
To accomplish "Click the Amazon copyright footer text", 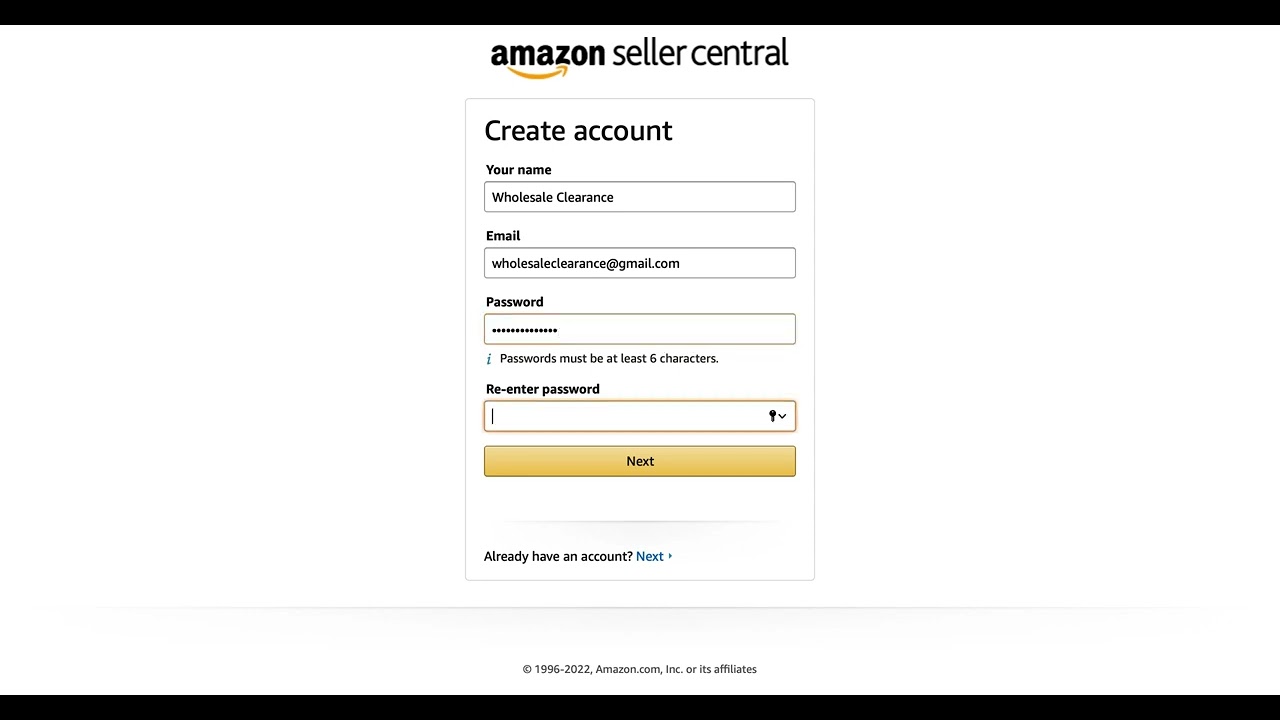I will [x=639, y=669].
